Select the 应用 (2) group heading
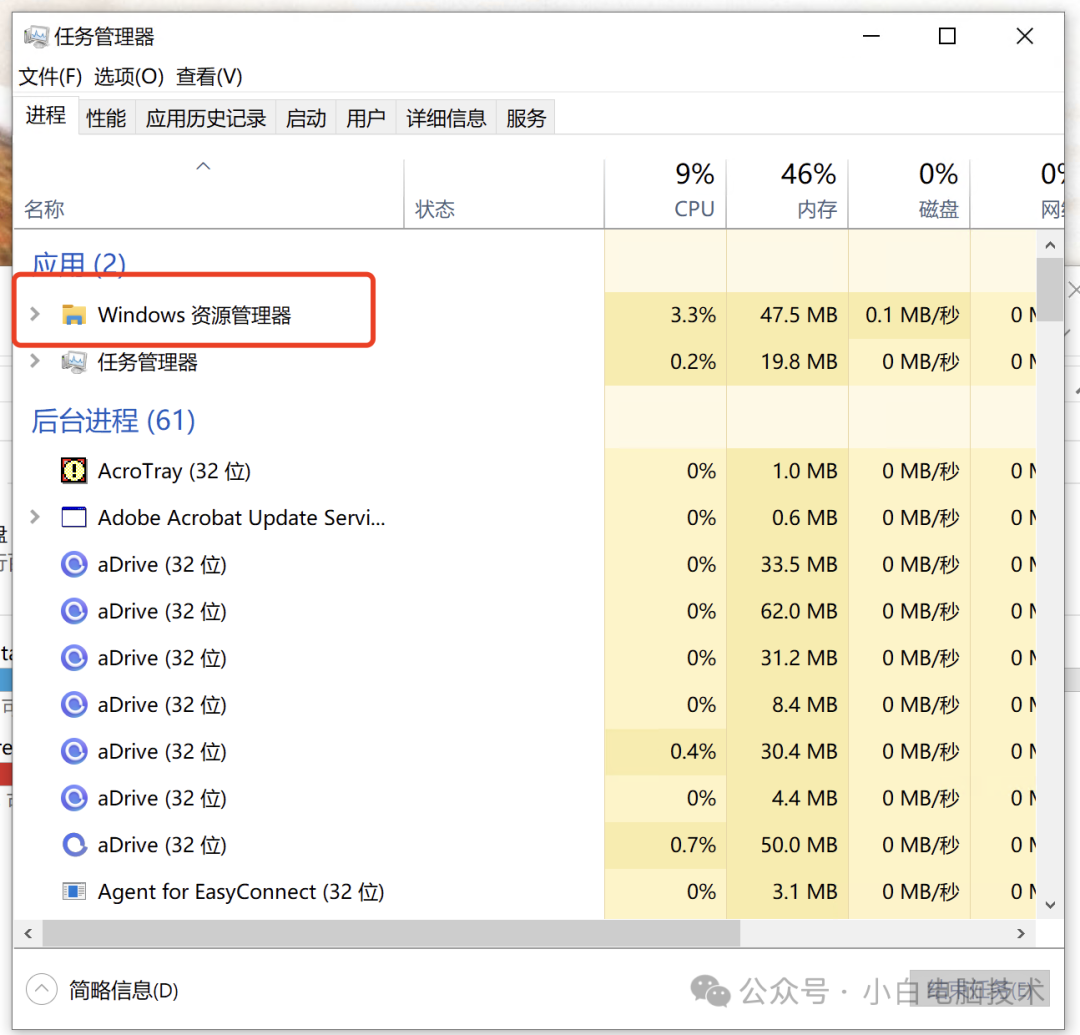 [79, 264]
